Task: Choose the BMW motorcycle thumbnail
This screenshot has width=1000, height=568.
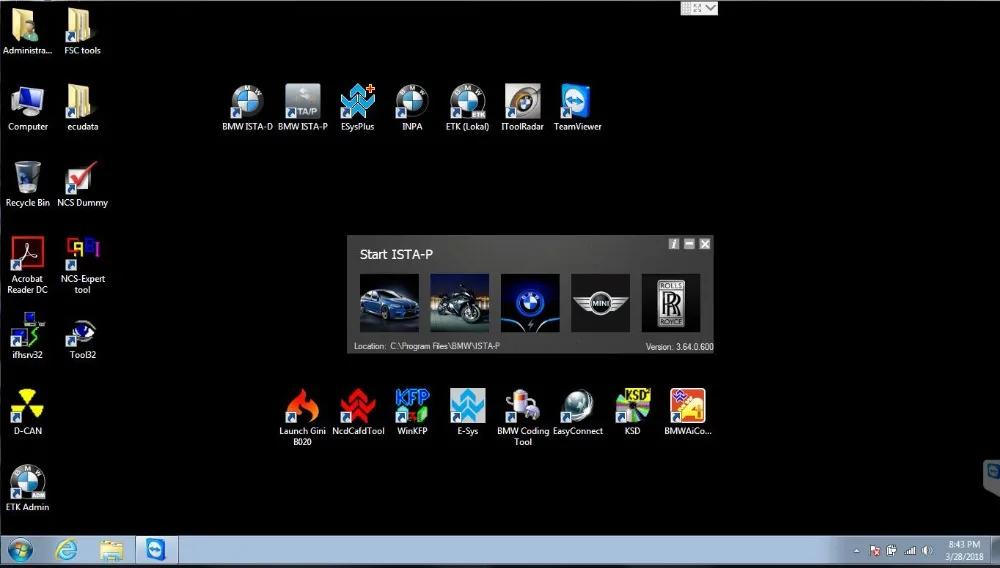Action: (460, 303)
